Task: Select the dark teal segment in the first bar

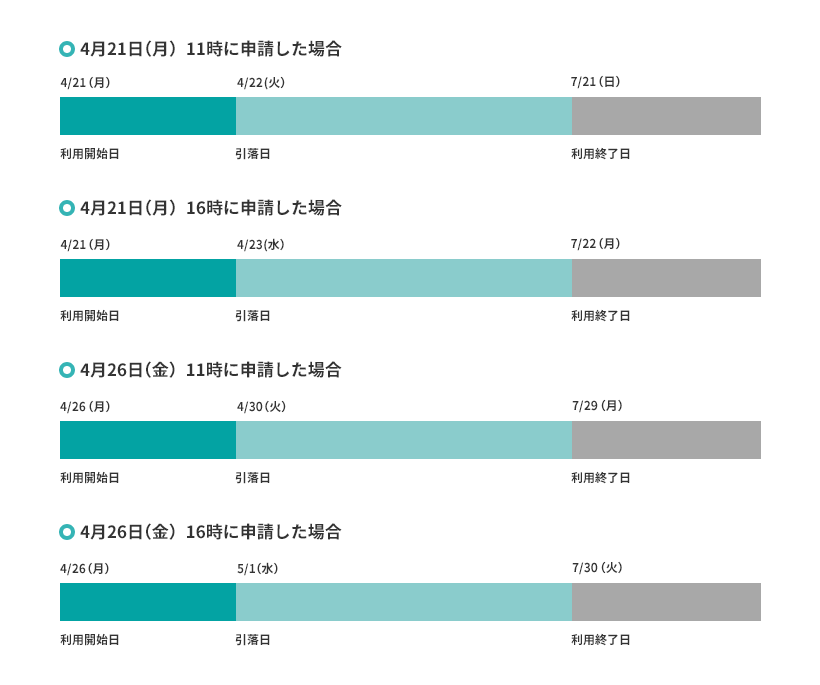Action: coord(148,116)
